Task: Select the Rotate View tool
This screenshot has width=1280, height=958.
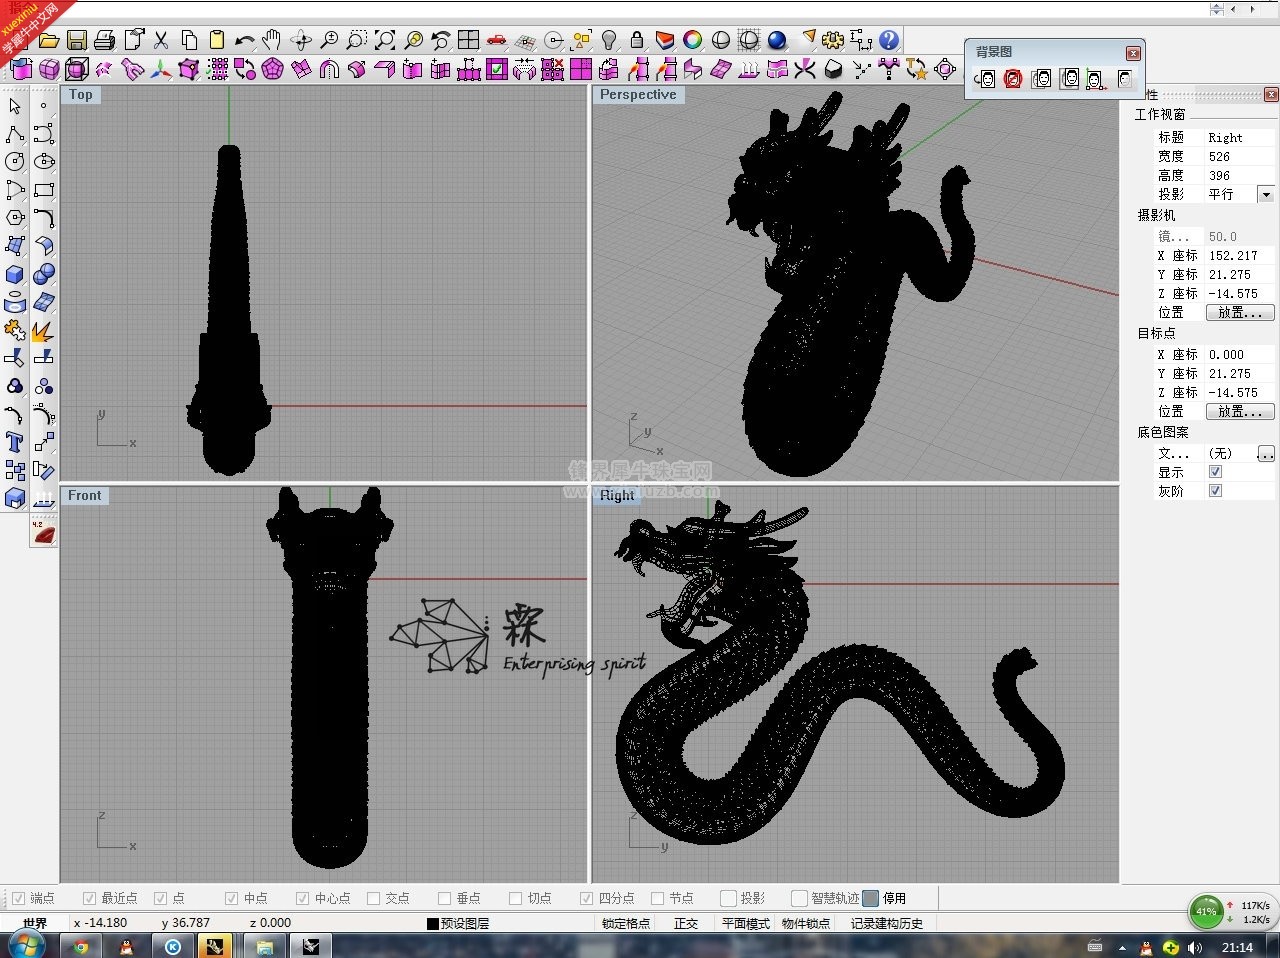Action: point(301,41)
